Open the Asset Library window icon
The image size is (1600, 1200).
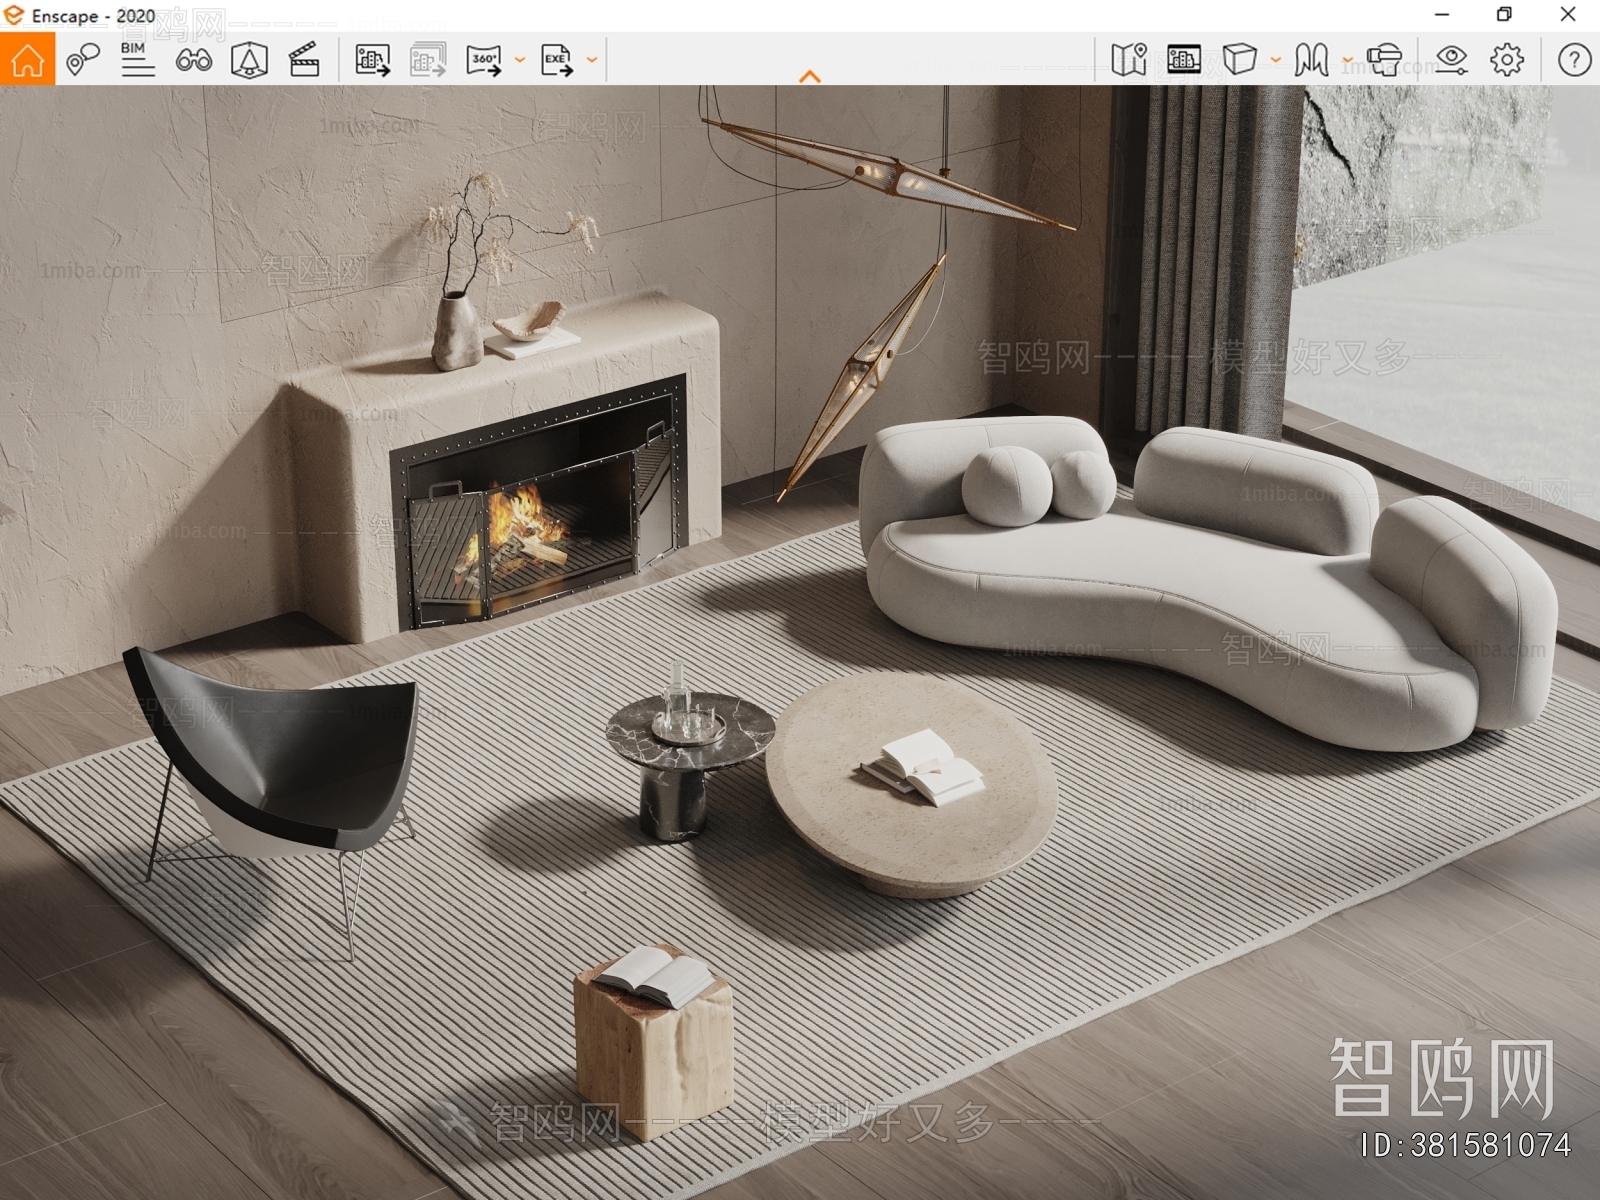(x=1184, y=60)
